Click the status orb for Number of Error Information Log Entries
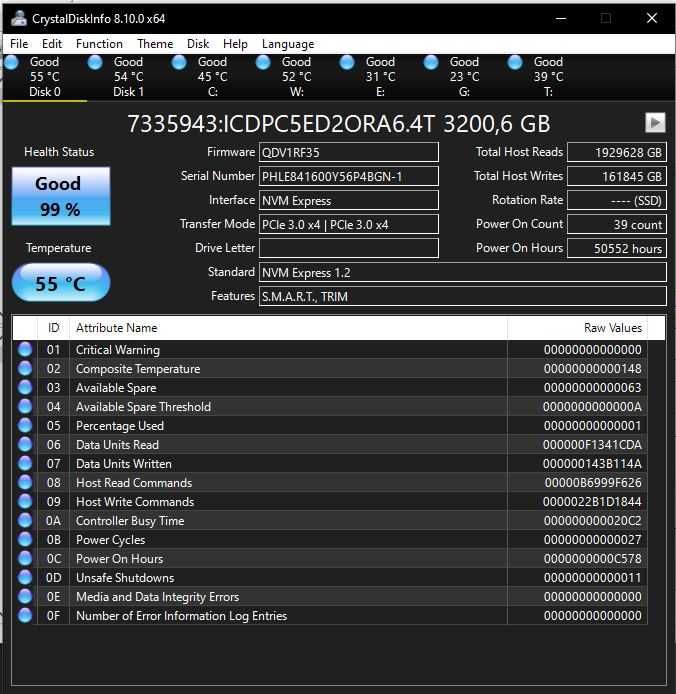 (x=25, y=616)
